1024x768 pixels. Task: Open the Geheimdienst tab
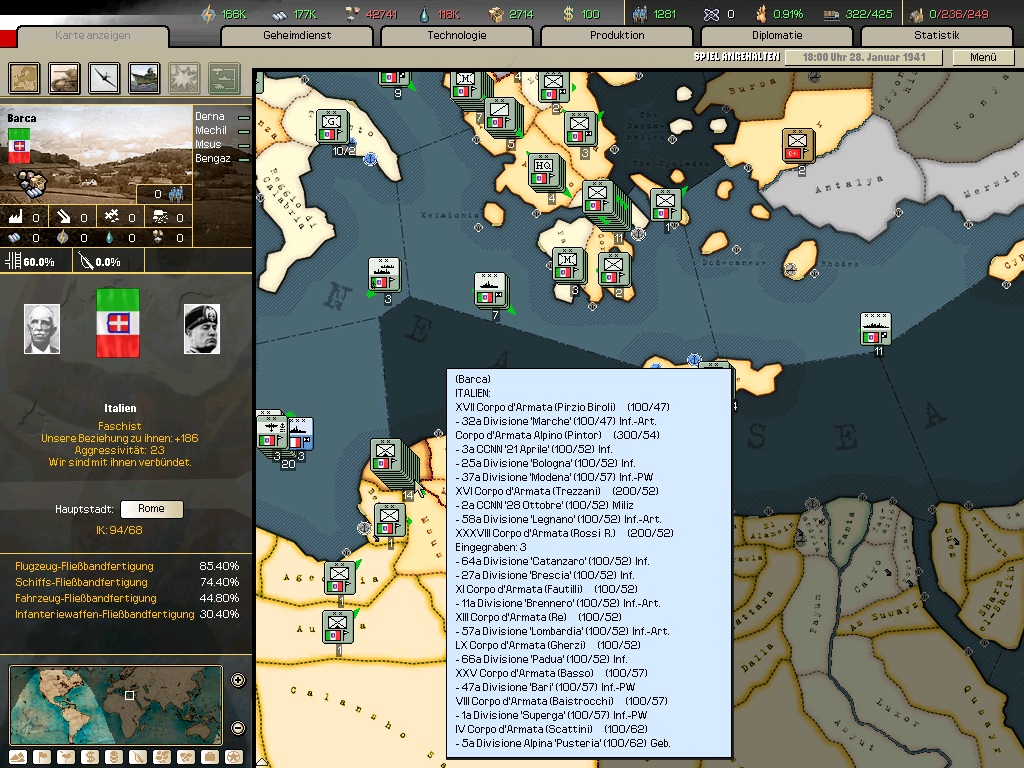coord(297,36)
